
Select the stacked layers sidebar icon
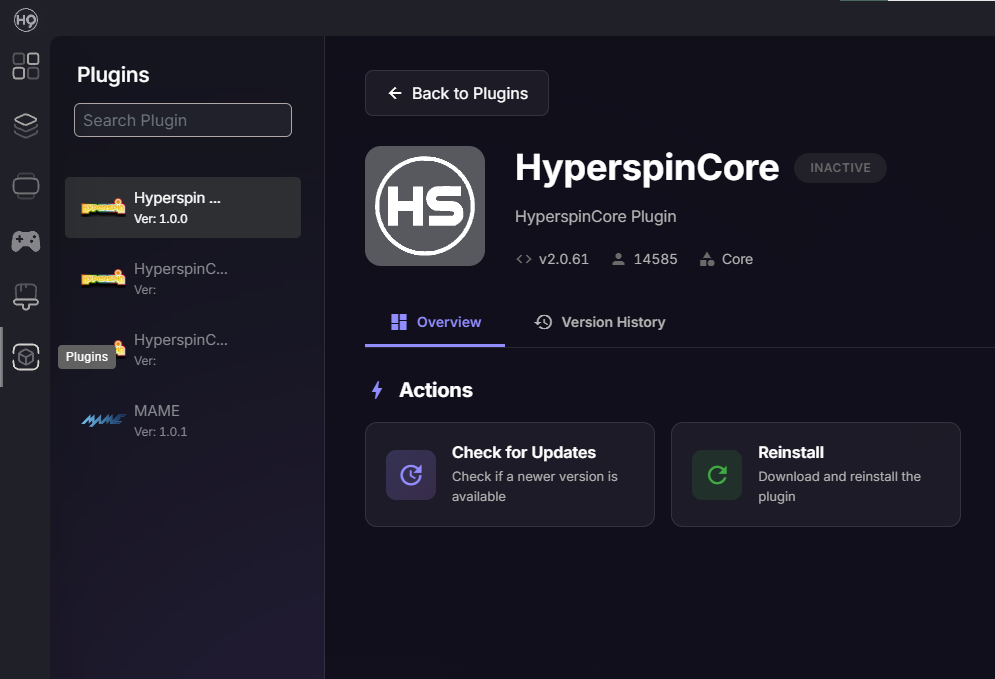point(26,125)
